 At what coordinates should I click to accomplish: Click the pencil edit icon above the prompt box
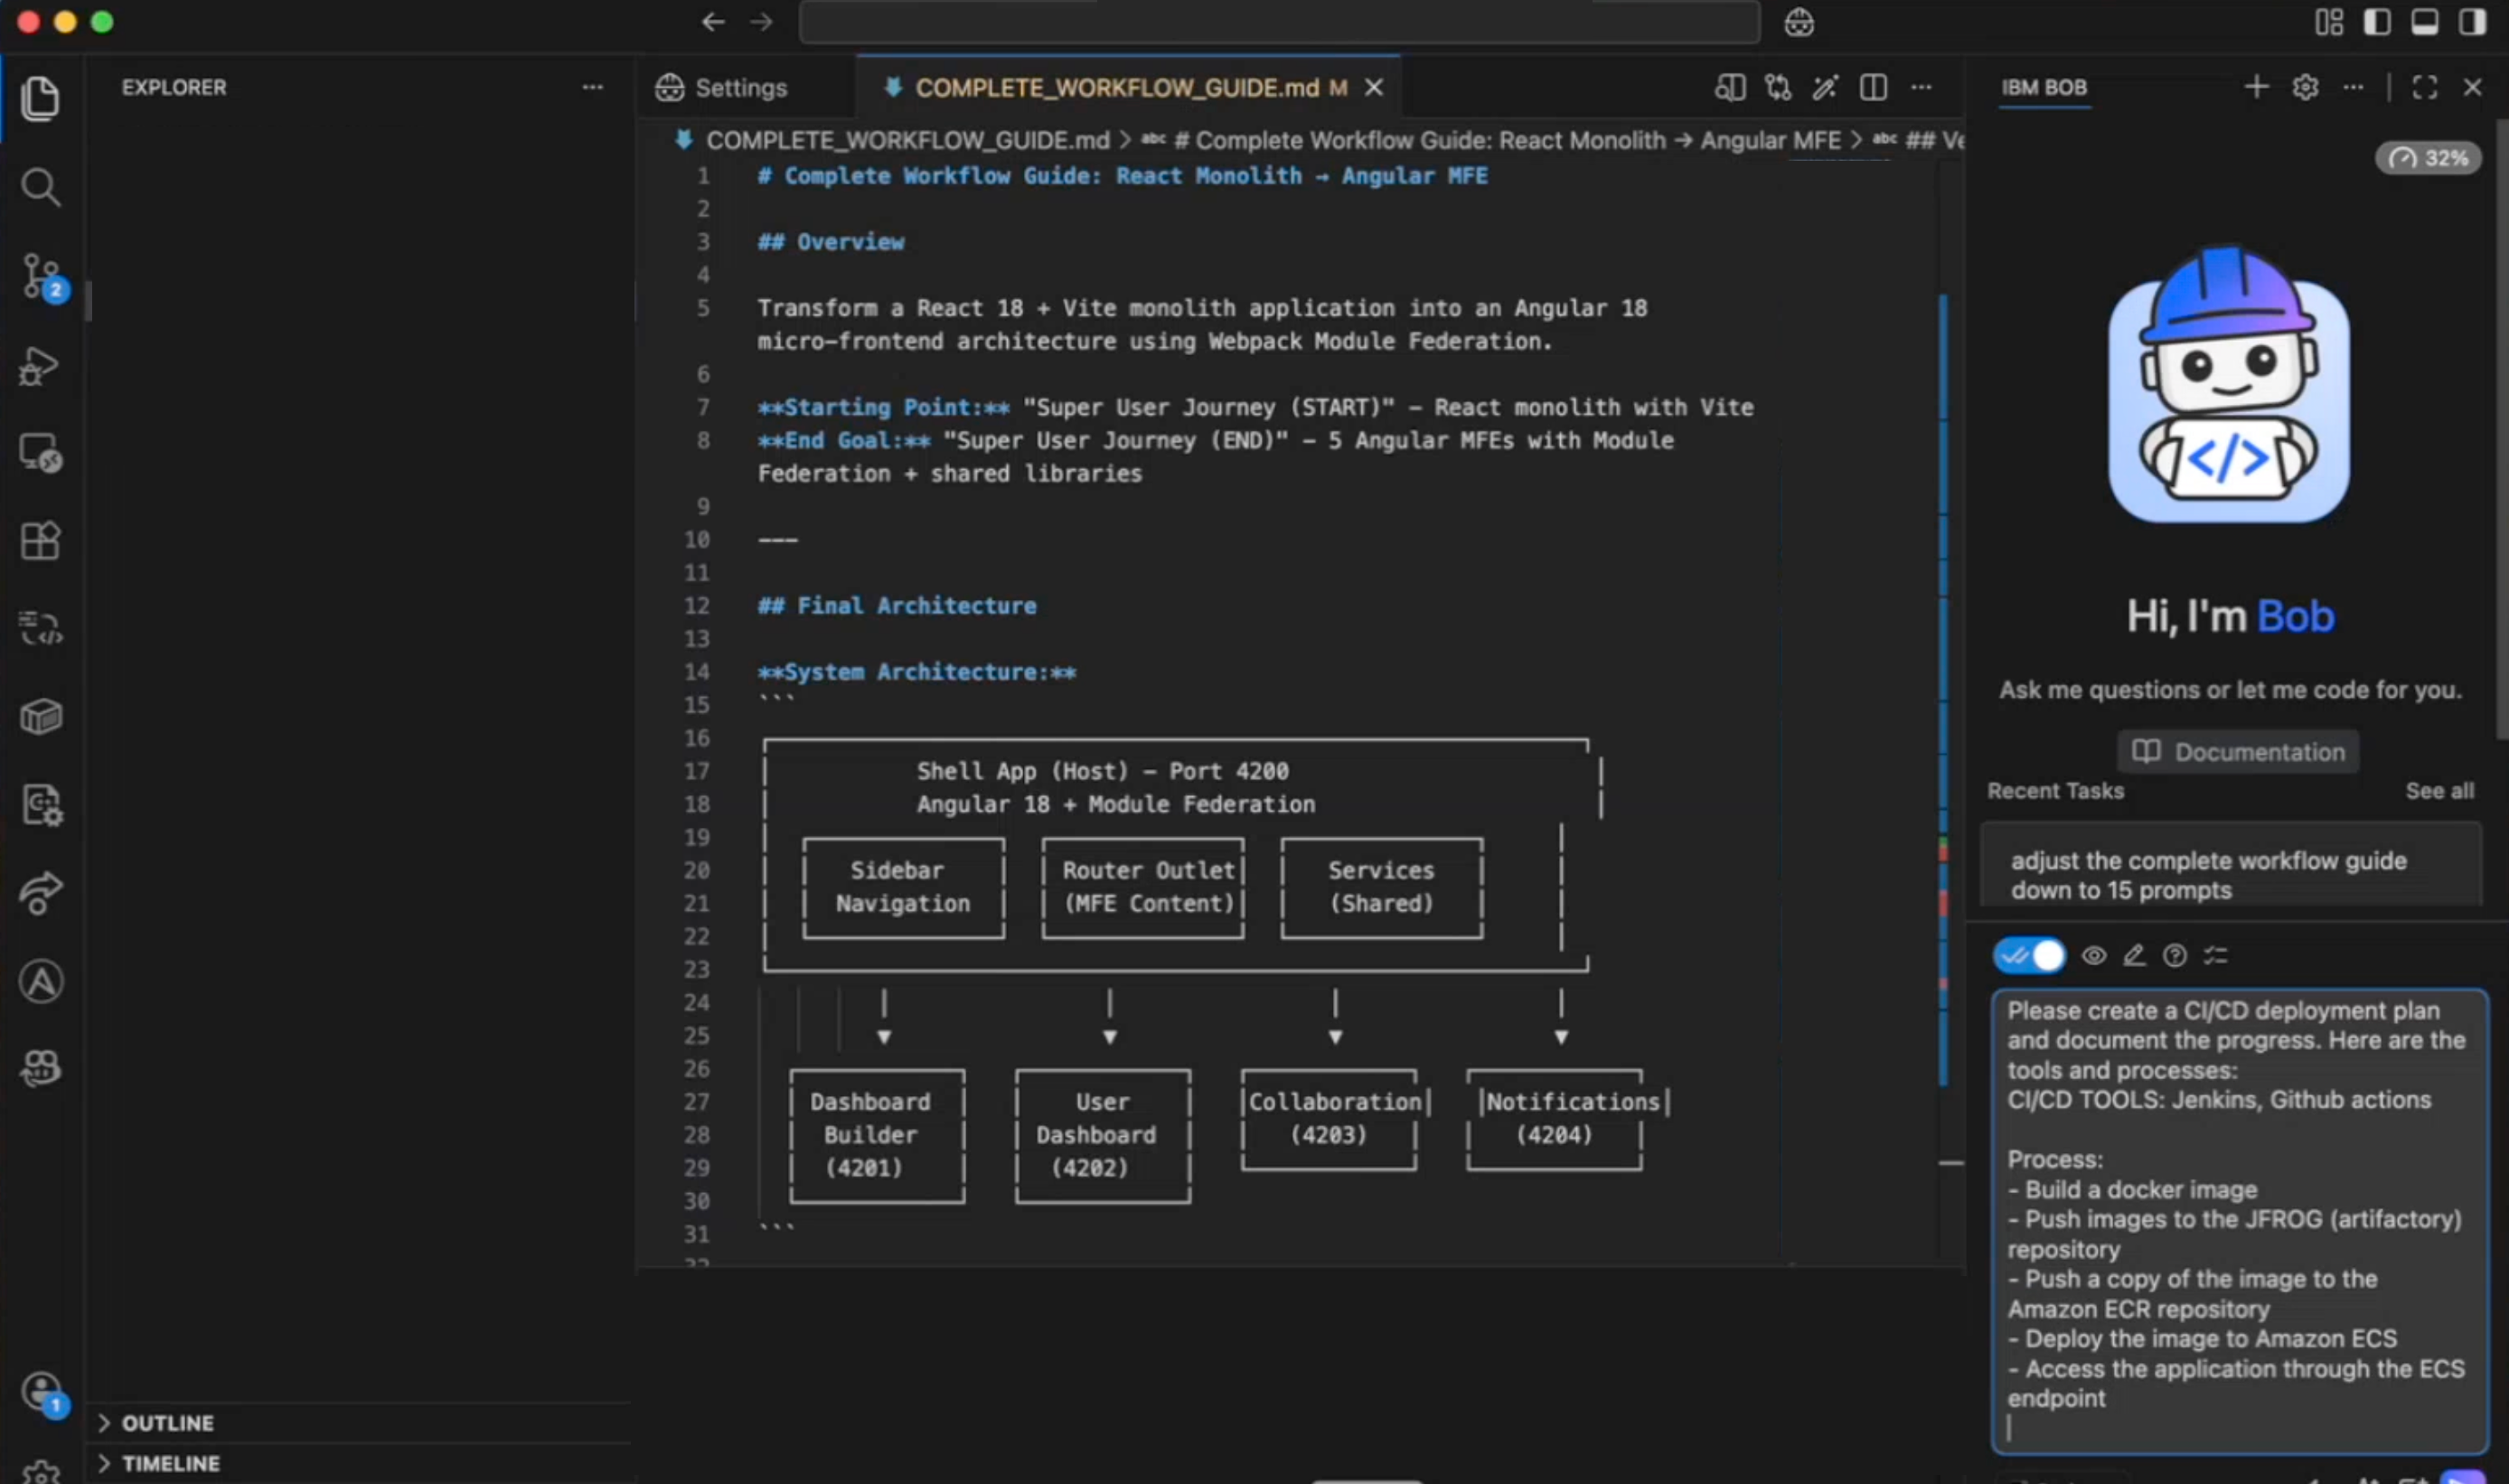tap(2134, 955)
